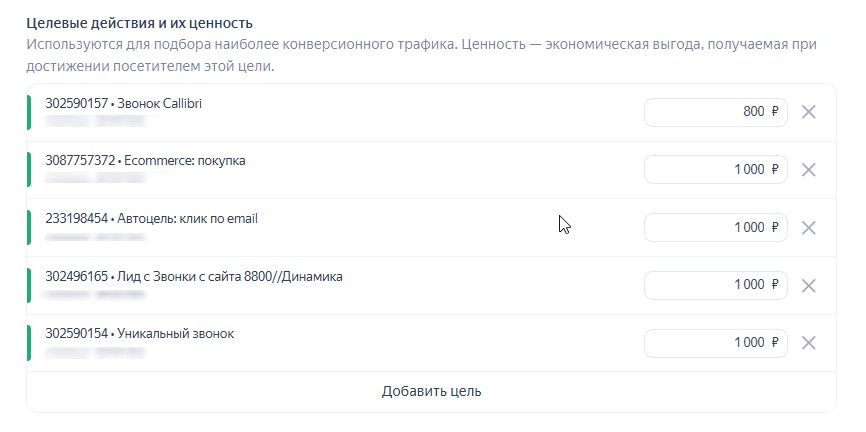This screenshot has height=432, width=866.
Task: Select goal name 302590157 Звонок Callibri
Action: [124, 103]
